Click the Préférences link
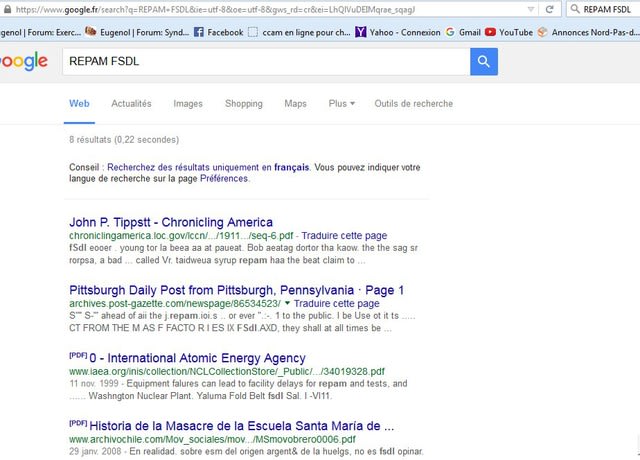Image resolution: width=640 pixels, height=460 pixels. (x=224, y=179)
